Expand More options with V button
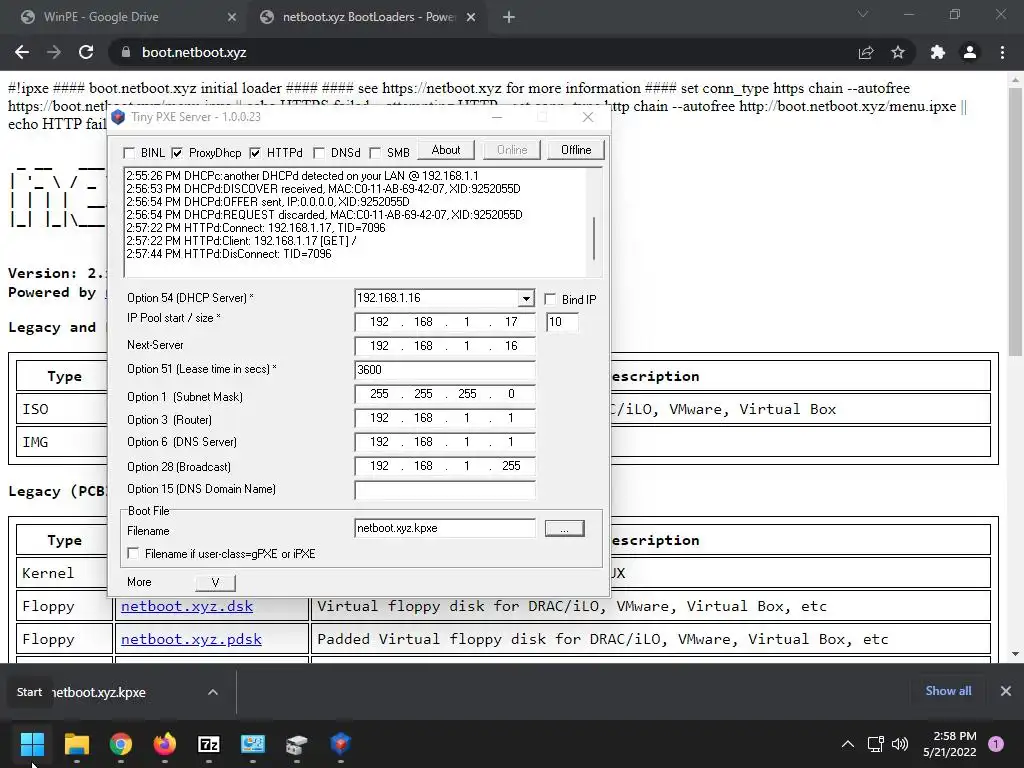This screenshot has width=1024, height=768. click(215, 583)
